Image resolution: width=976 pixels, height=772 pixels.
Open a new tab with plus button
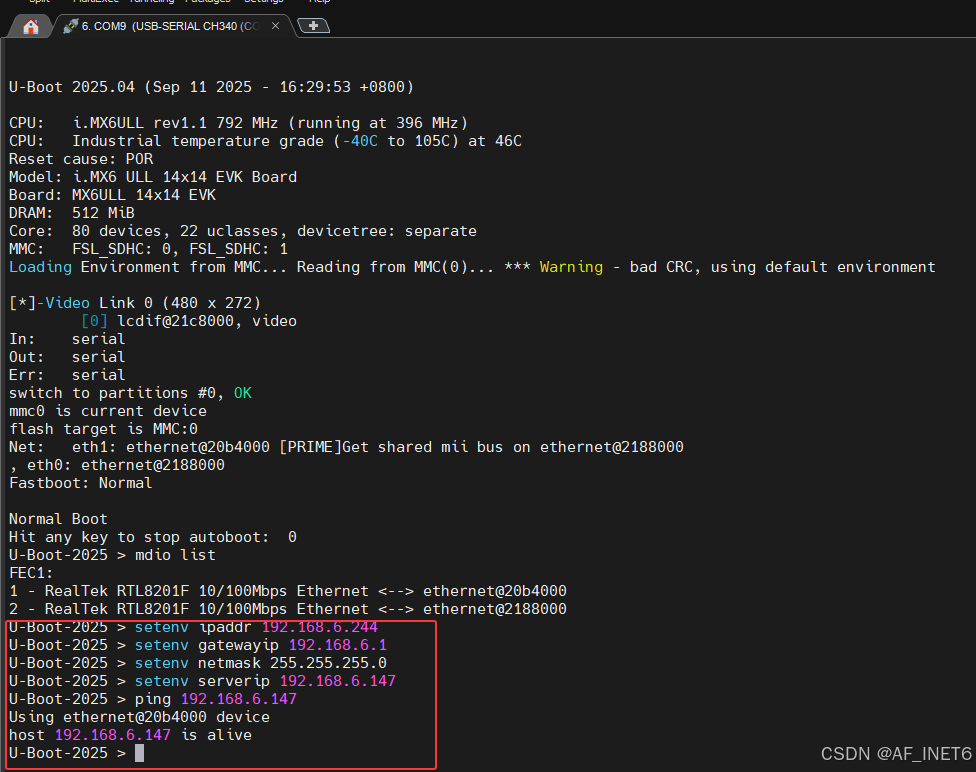pos(314,26)
